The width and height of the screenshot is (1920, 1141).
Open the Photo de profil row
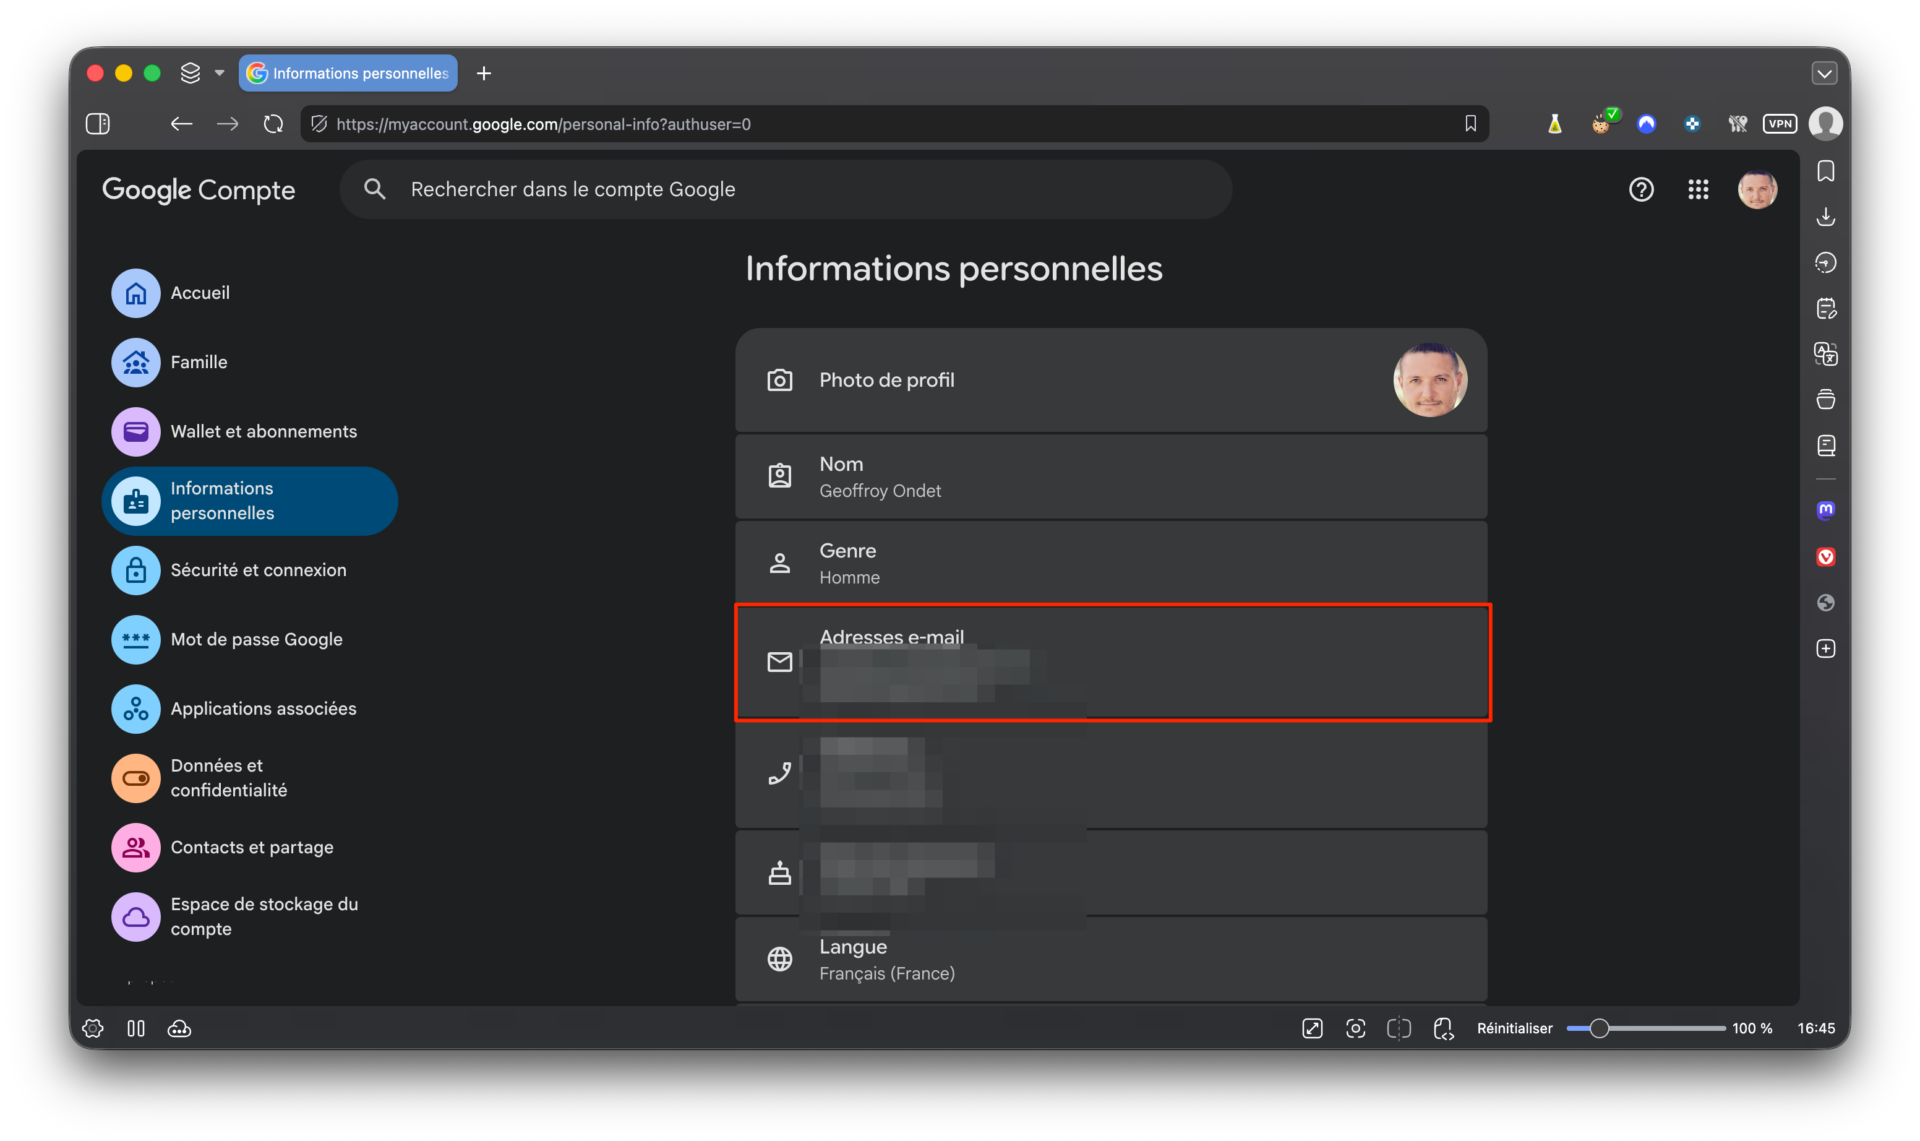(1111, 380)
